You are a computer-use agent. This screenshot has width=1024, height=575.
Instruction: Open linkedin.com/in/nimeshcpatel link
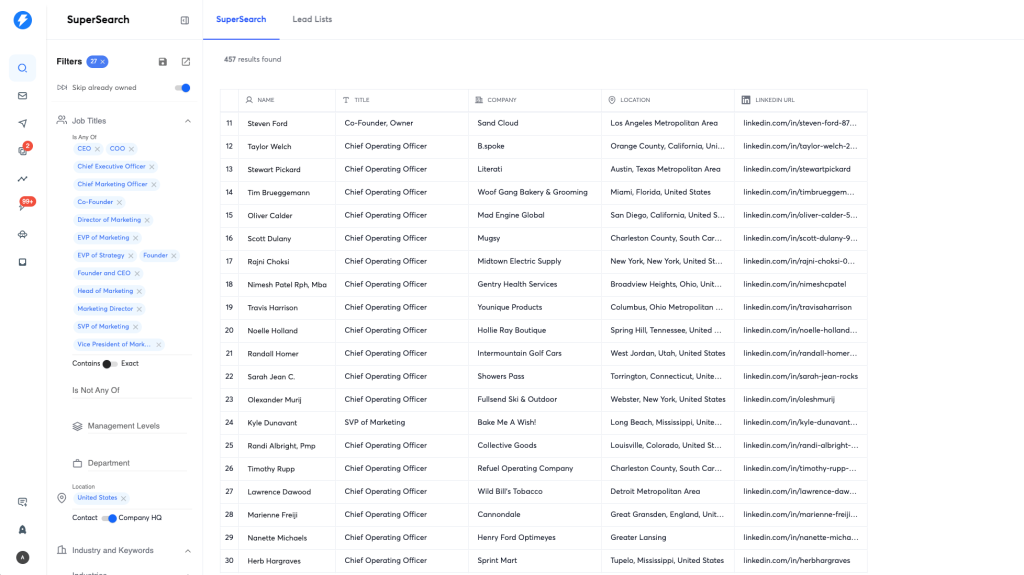click(795, 284)
